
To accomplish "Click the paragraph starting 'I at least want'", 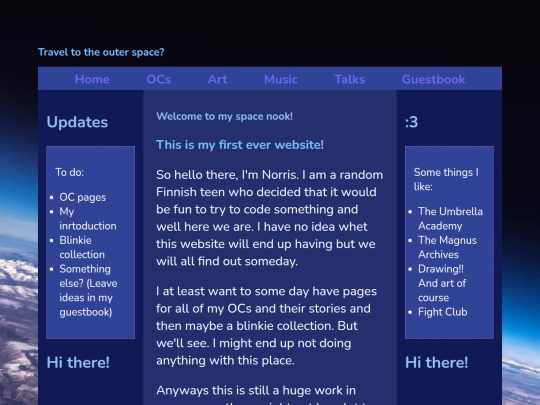I will tap(267, 326).
